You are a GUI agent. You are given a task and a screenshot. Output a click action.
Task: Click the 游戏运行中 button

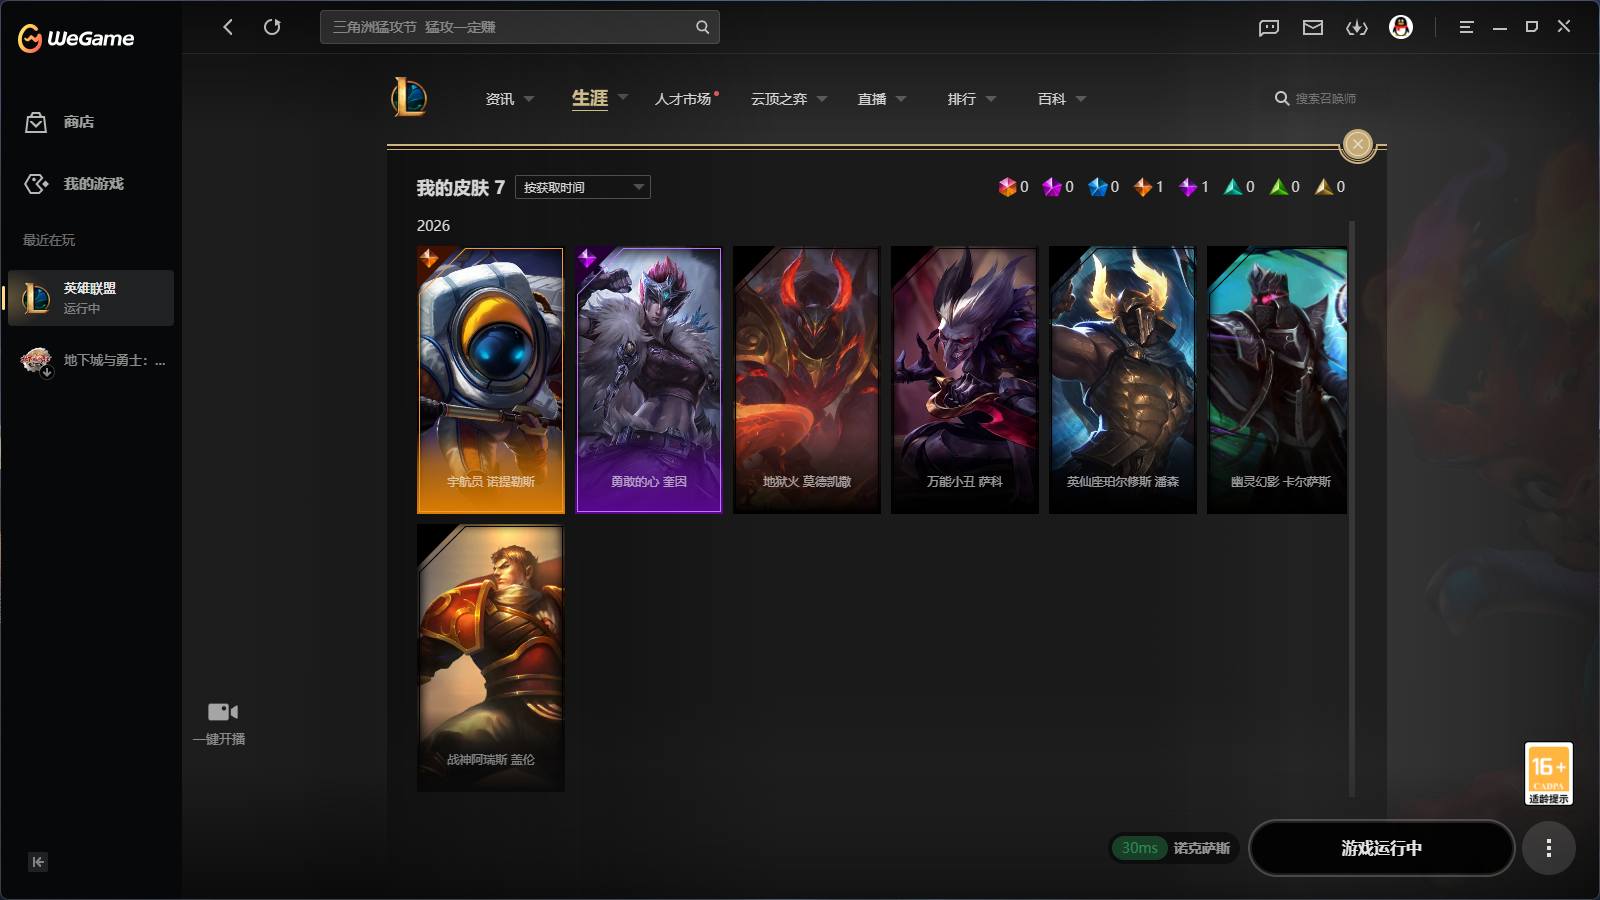(x=1382, y=848)
